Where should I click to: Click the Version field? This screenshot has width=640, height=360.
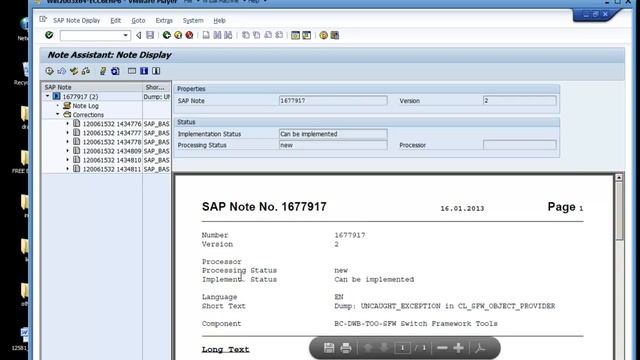tap(519, 100)
